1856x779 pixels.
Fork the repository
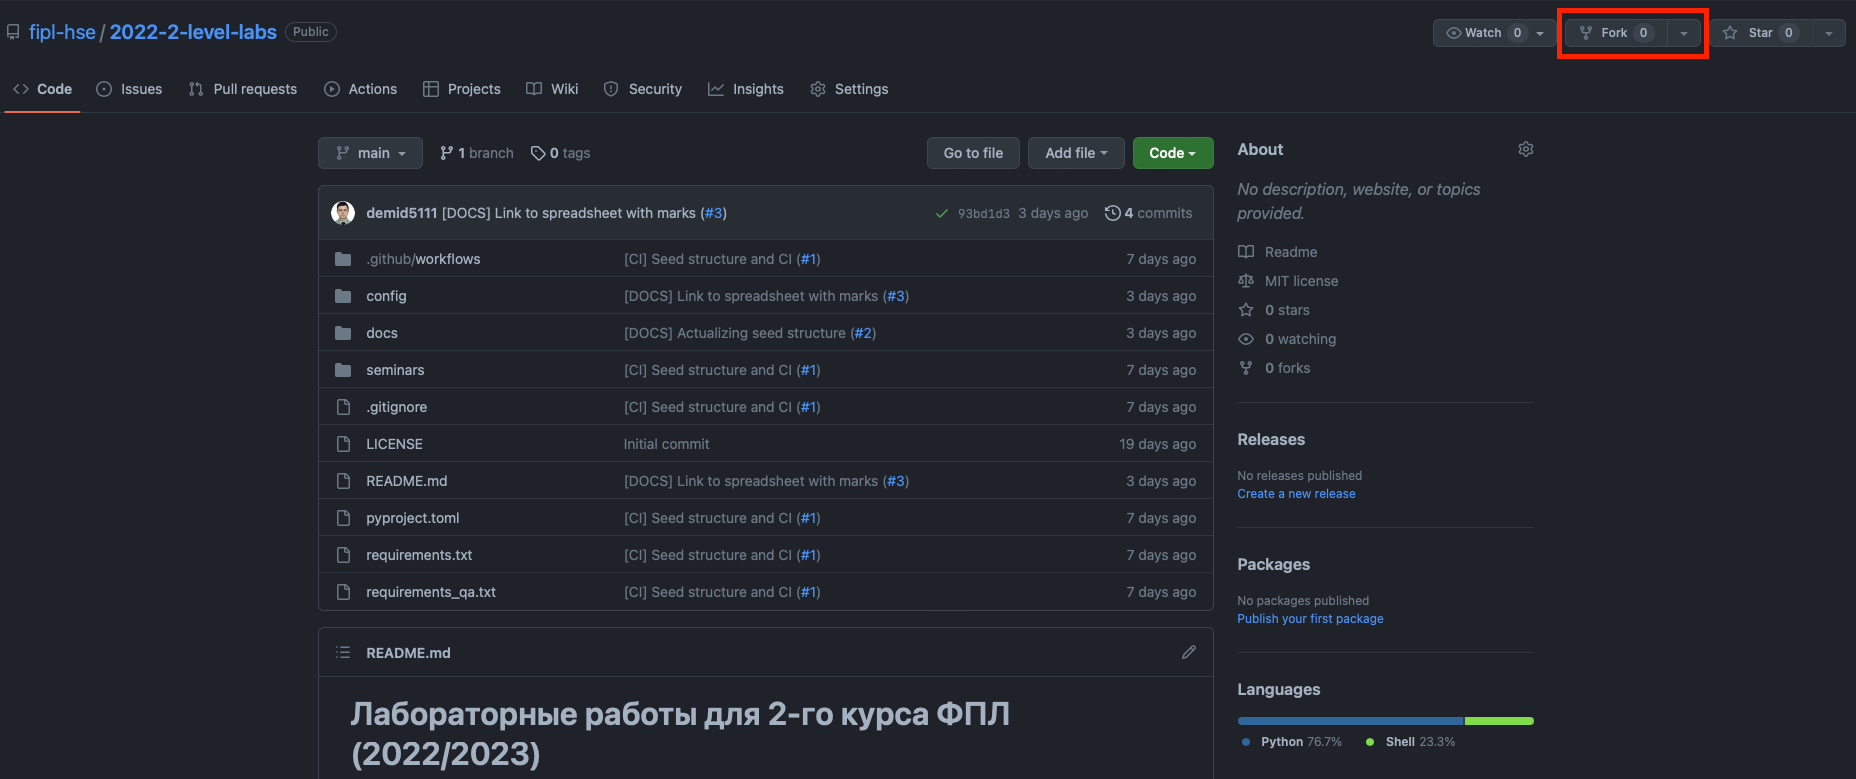[x=1616, y=33]
